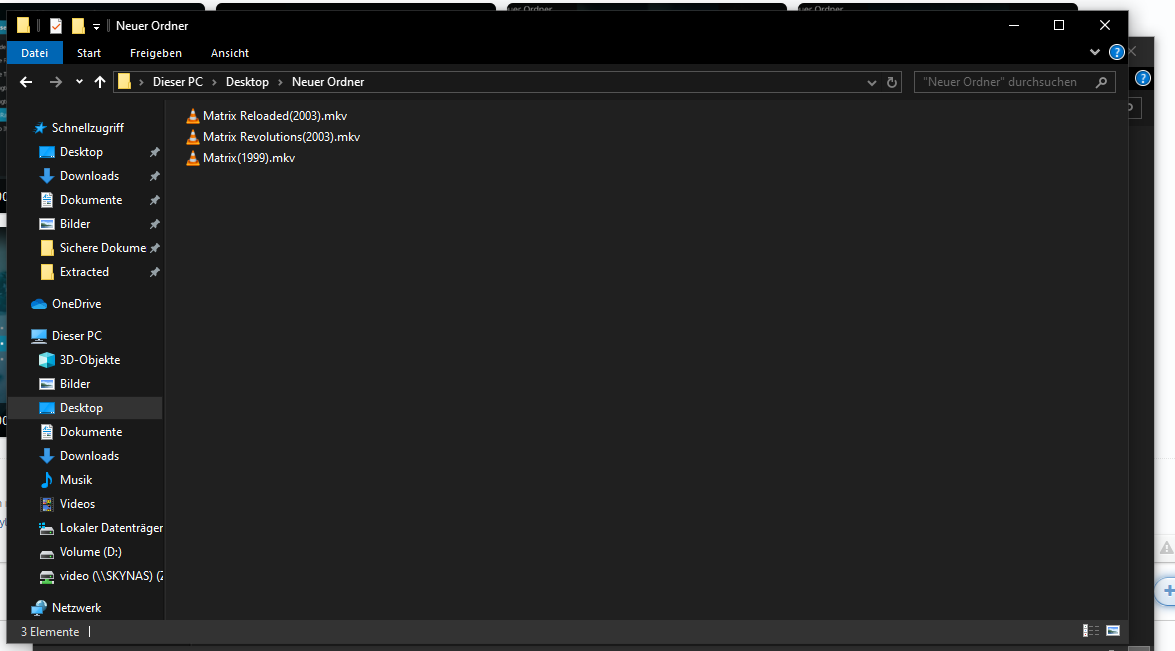Screen dimensions: 1175x651
Task: Open the Extracted folder in sidebar
Action: point(84,272)
